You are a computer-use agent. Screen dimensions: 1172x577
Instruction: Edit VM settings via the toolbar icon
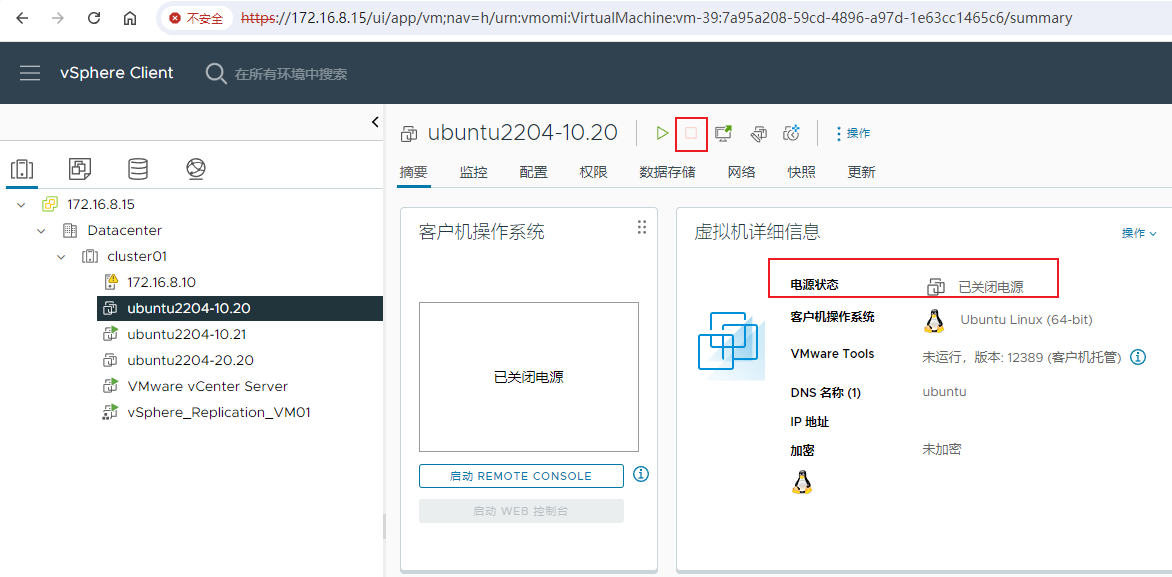pos(759,134)
